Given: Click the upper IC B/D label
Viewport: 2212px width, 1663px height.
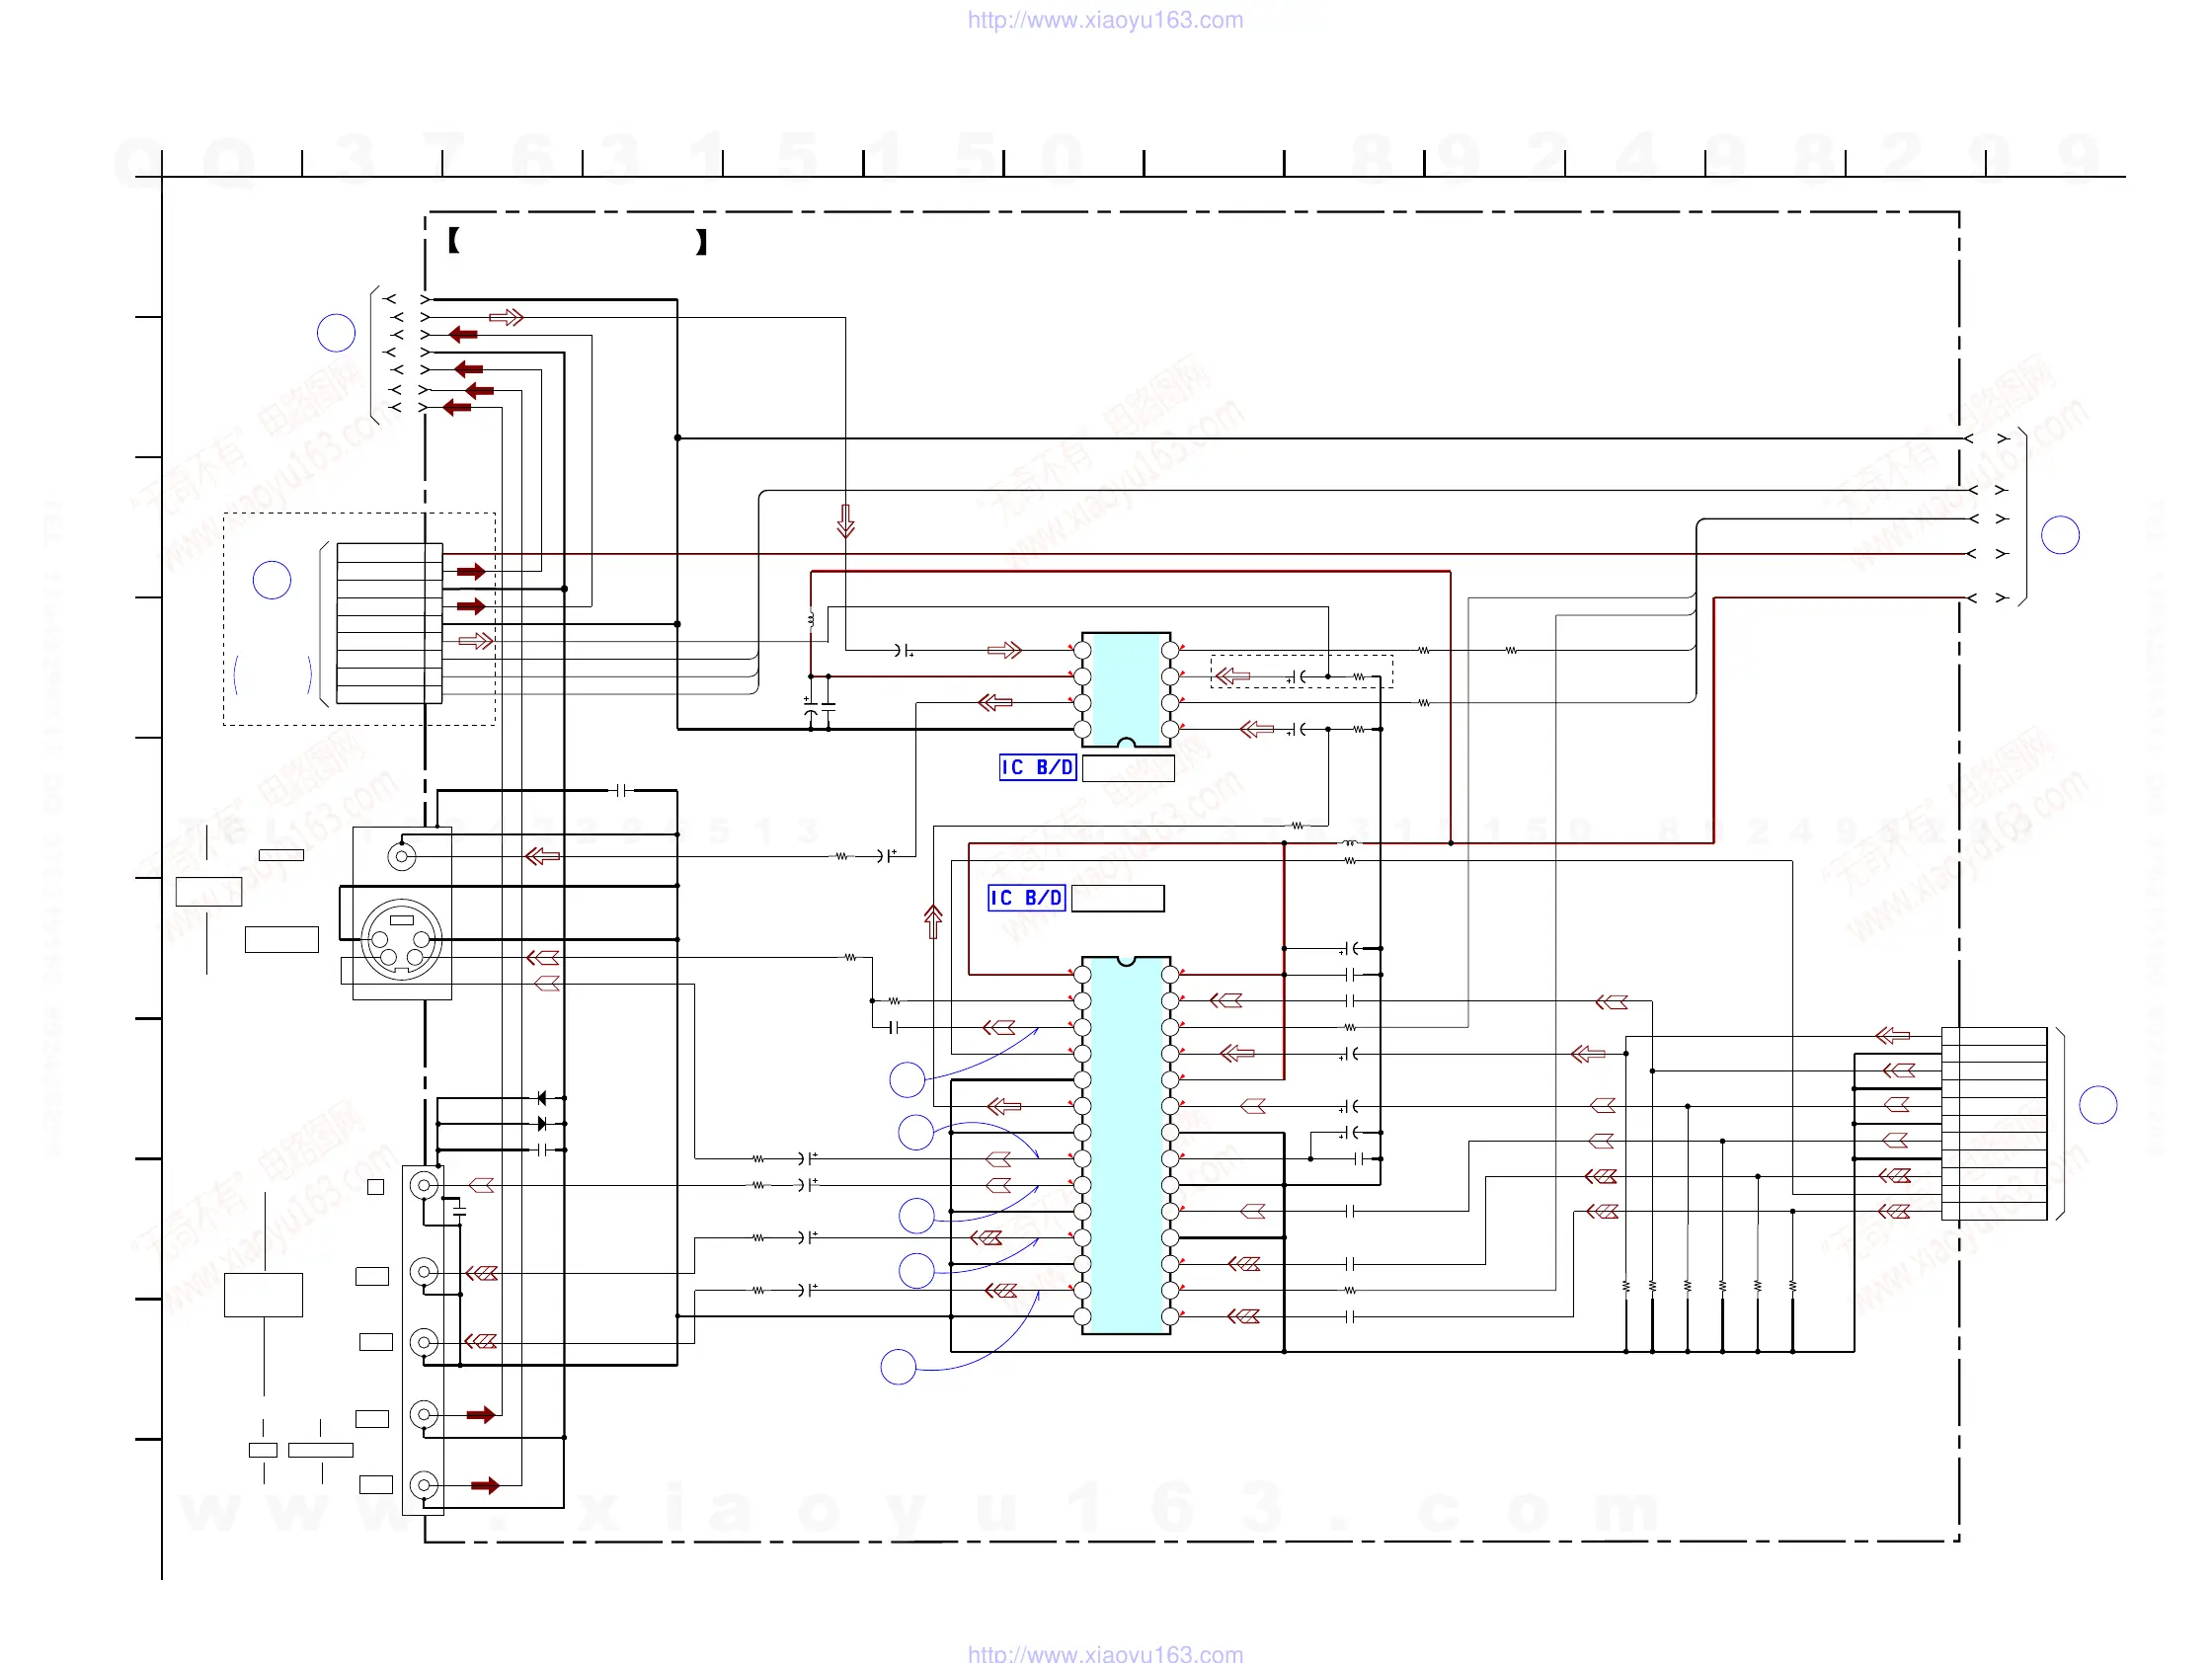Looking at the screenshot, I should [1037, 767].
